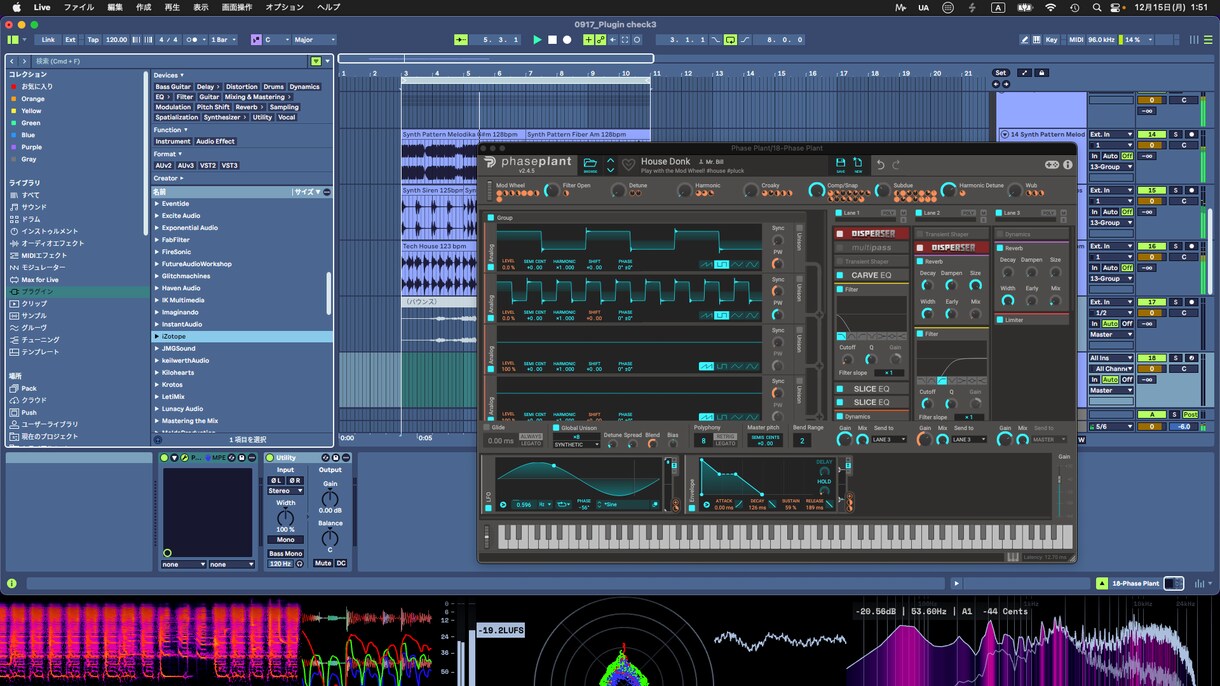Disable the CARVE EQ effect
This screenshot has height=686, width=1220.
pyautogui.click(x=841, y=275)
